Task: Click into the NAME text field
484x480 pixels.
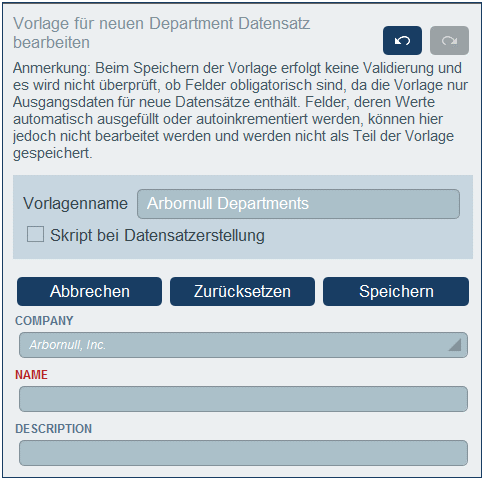Action: click(x=243, y=399)
